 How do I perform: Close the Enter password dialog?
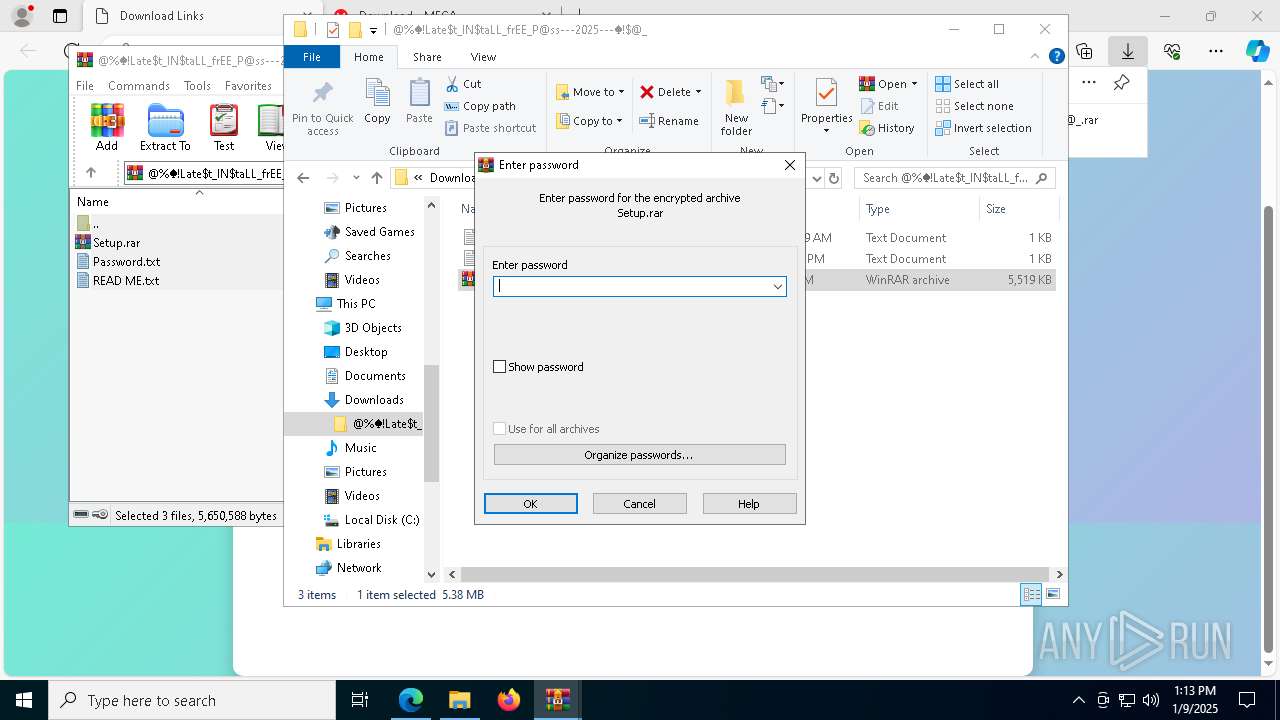[789, 165]
